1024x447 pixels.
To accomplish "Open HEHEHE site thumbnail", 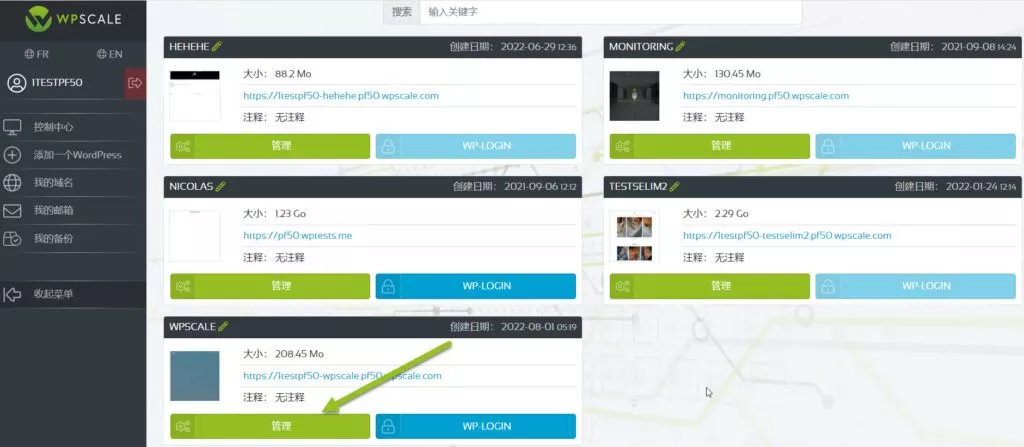I will click(x=195, y=95).
